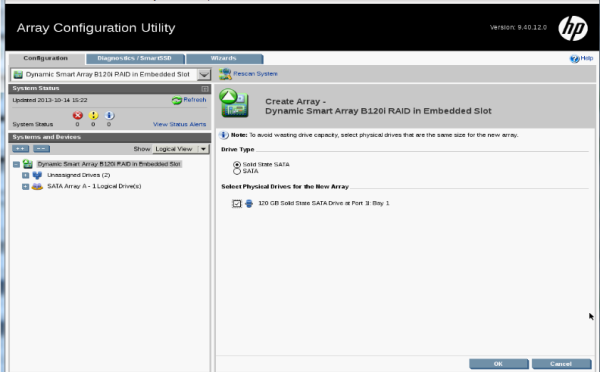Click the Cancel button

point(561,364)
